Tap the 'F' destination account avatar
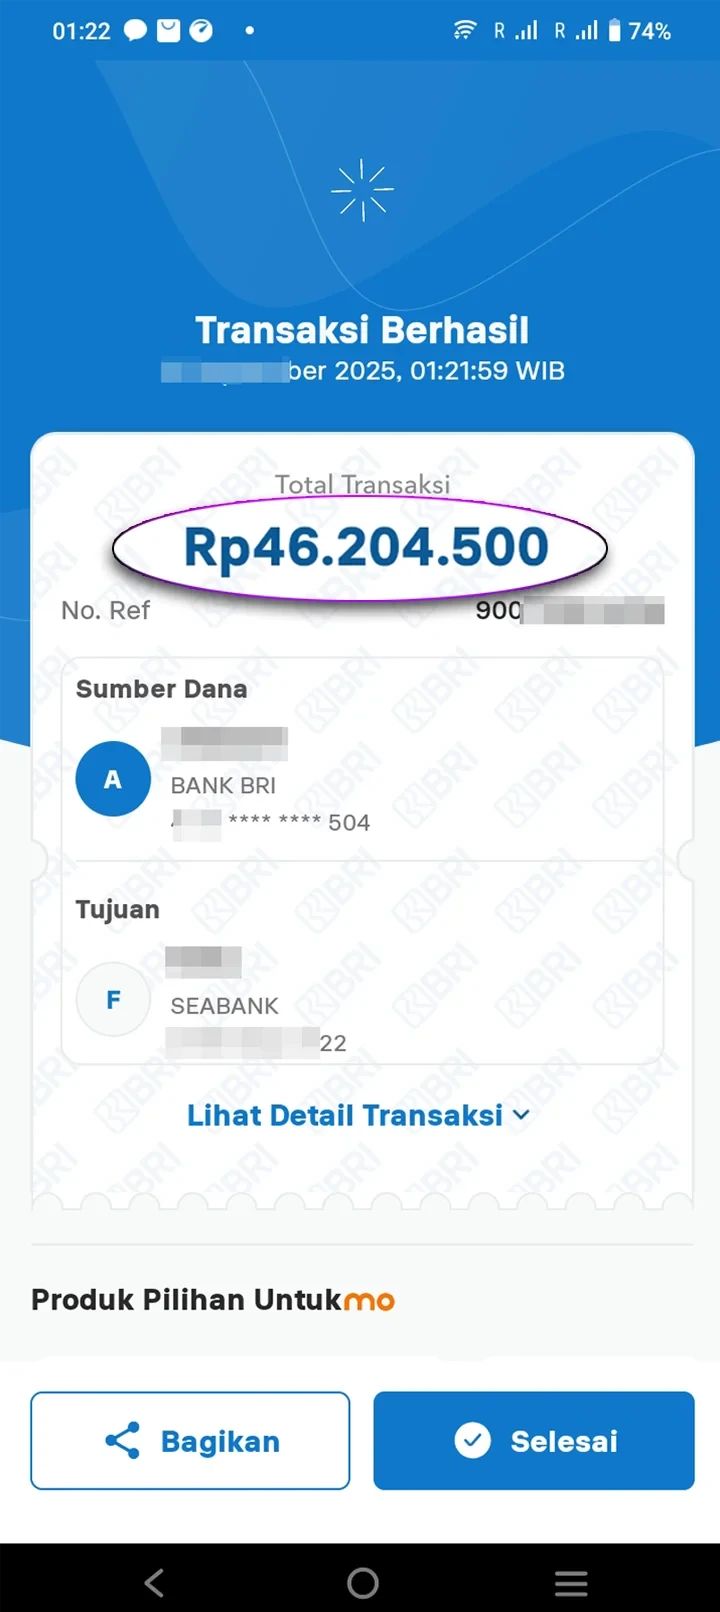The image size is (720, 1612). [113, 999]
